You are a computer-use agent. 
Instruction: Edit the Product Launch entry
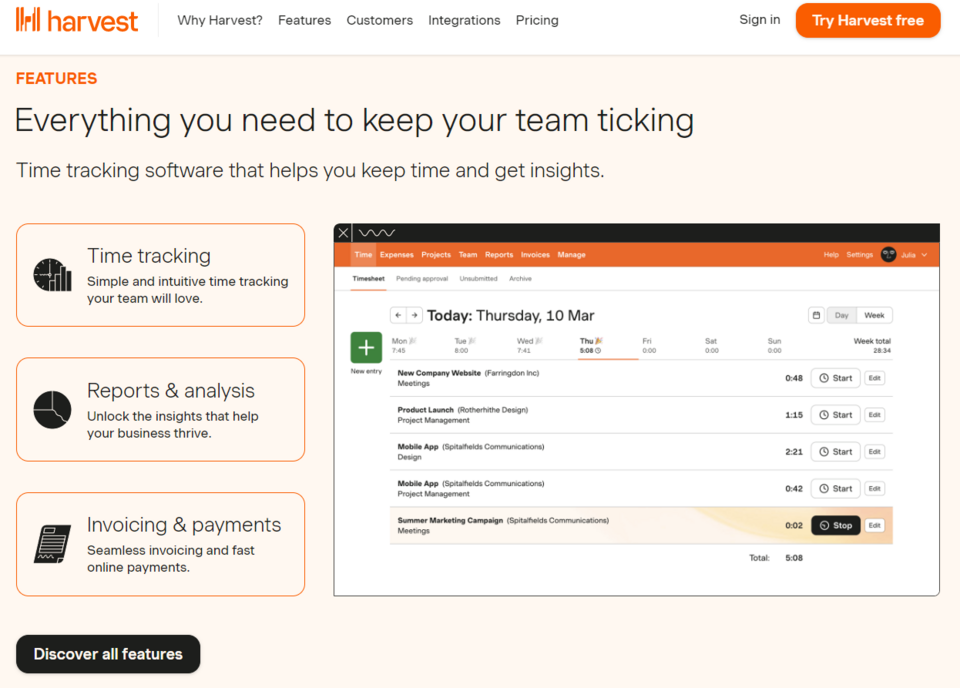(x=875, y=415)
